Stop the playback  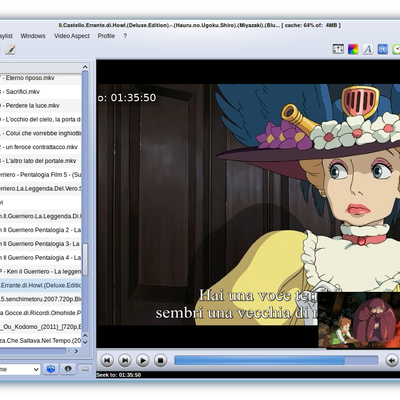[160, 360]
